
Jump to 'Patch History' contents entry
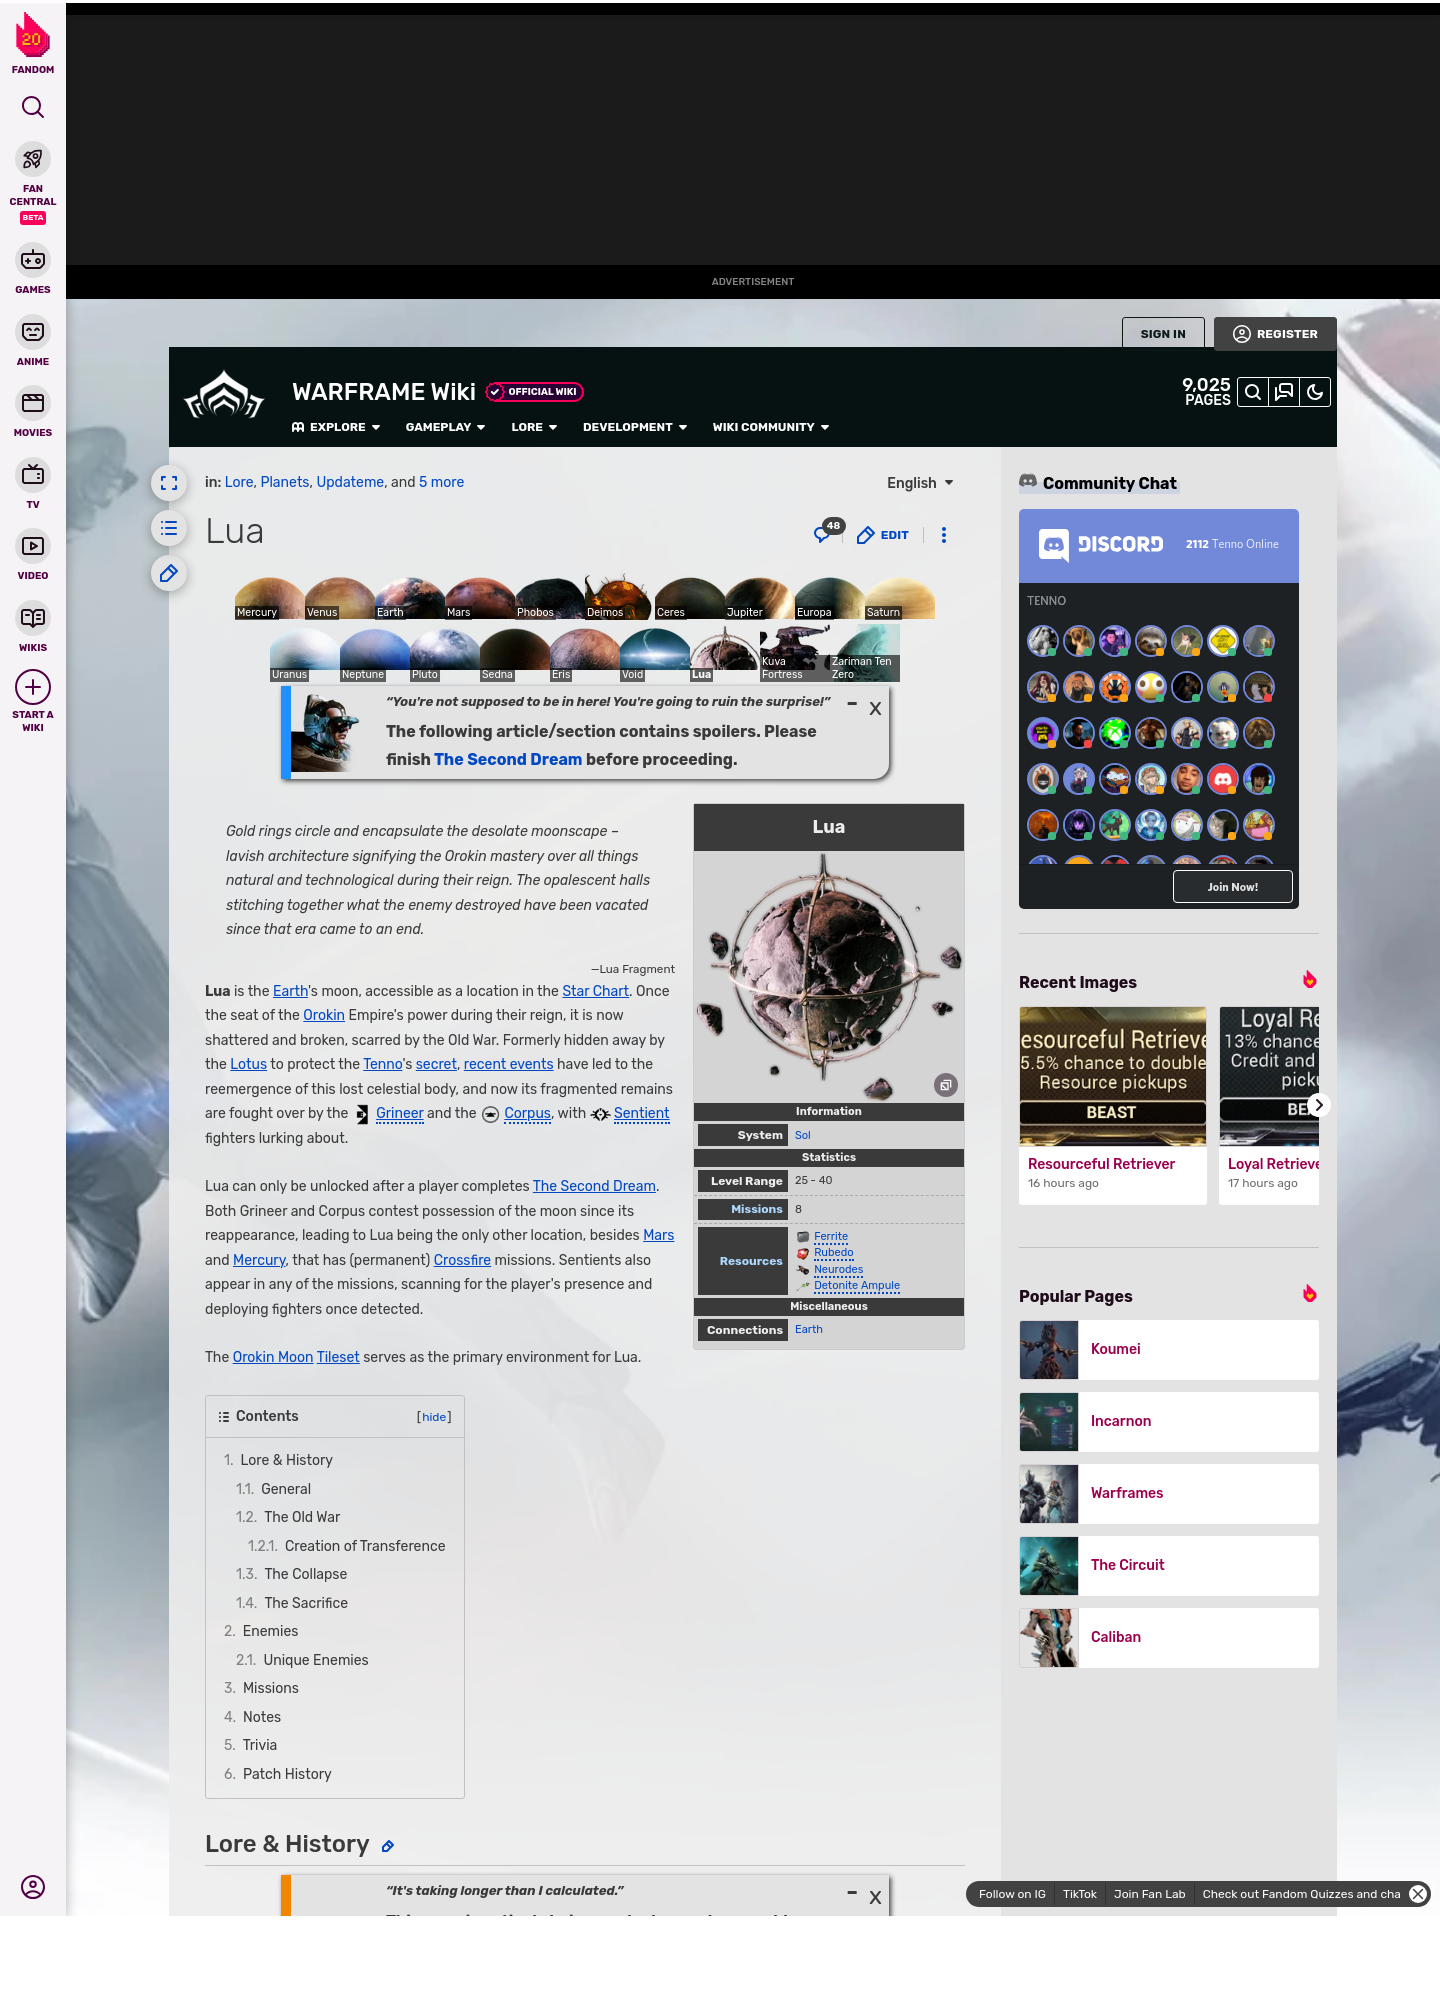pyautogui.click(x=287, y=1774)
